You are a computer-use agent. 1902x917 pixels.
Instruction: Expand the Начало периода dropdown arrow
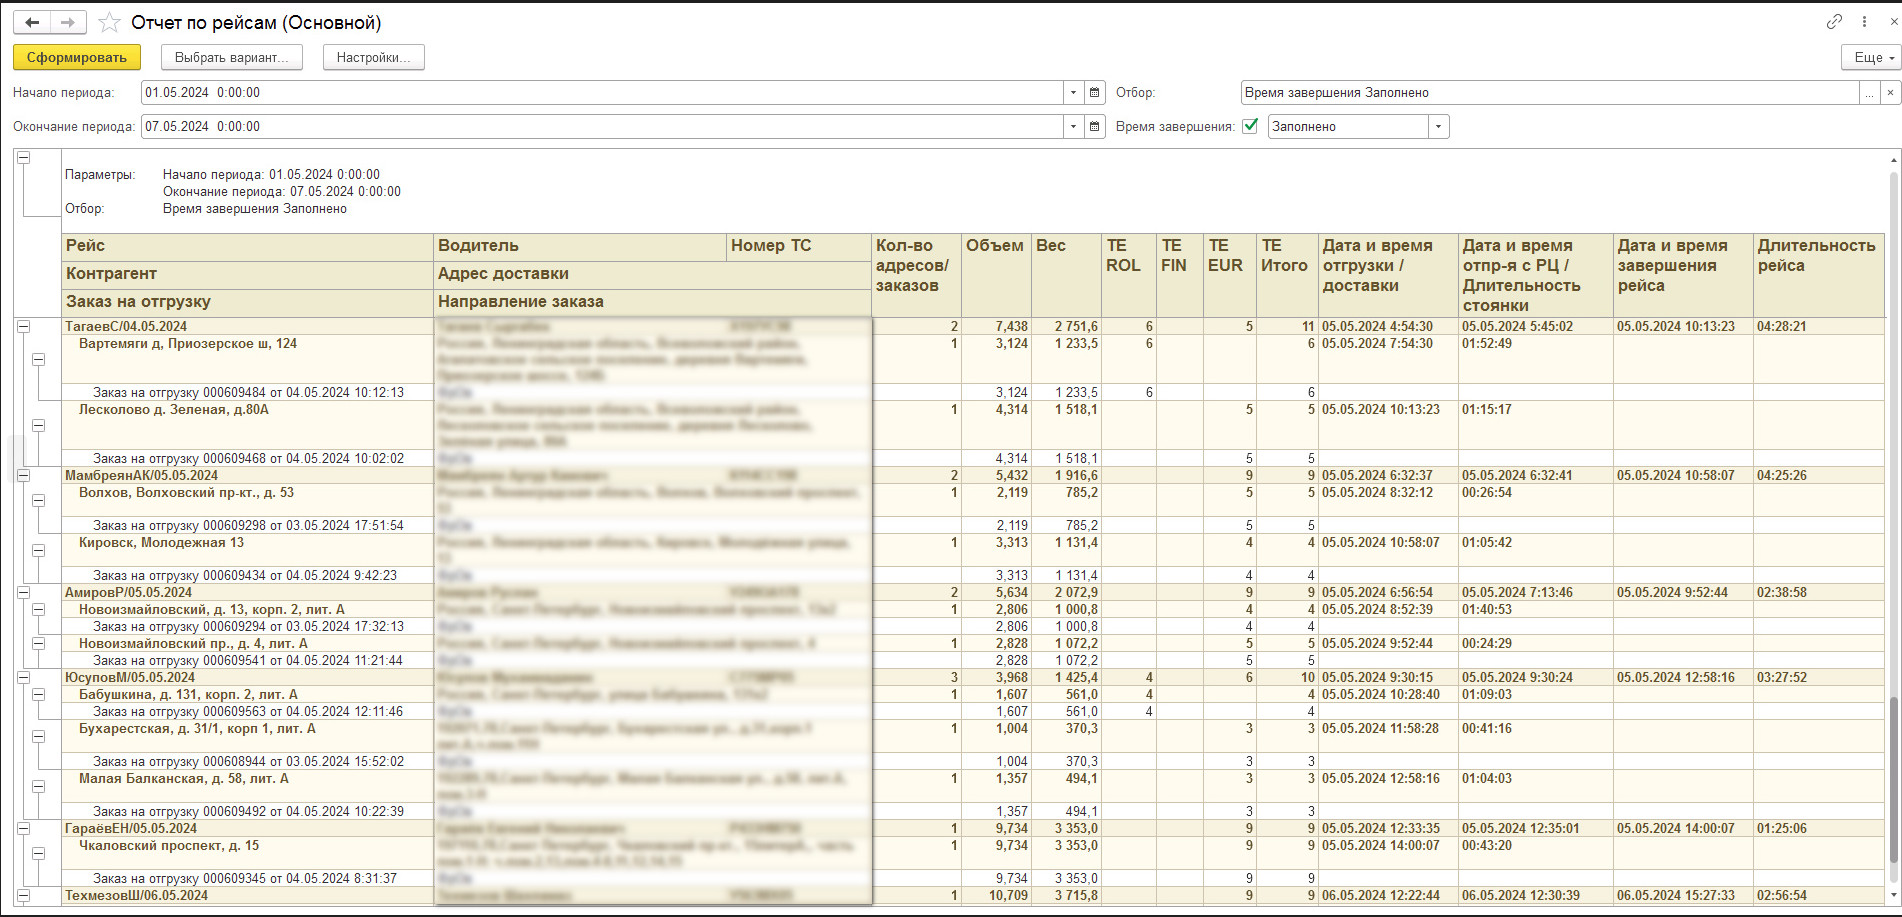[1073, 92]
